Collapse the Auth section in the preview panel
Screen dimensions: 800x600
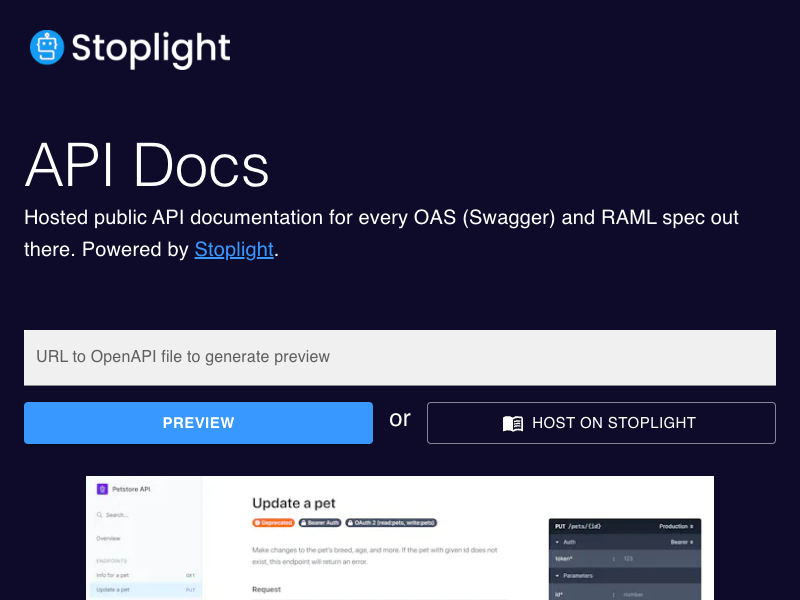tap(565, 542)
